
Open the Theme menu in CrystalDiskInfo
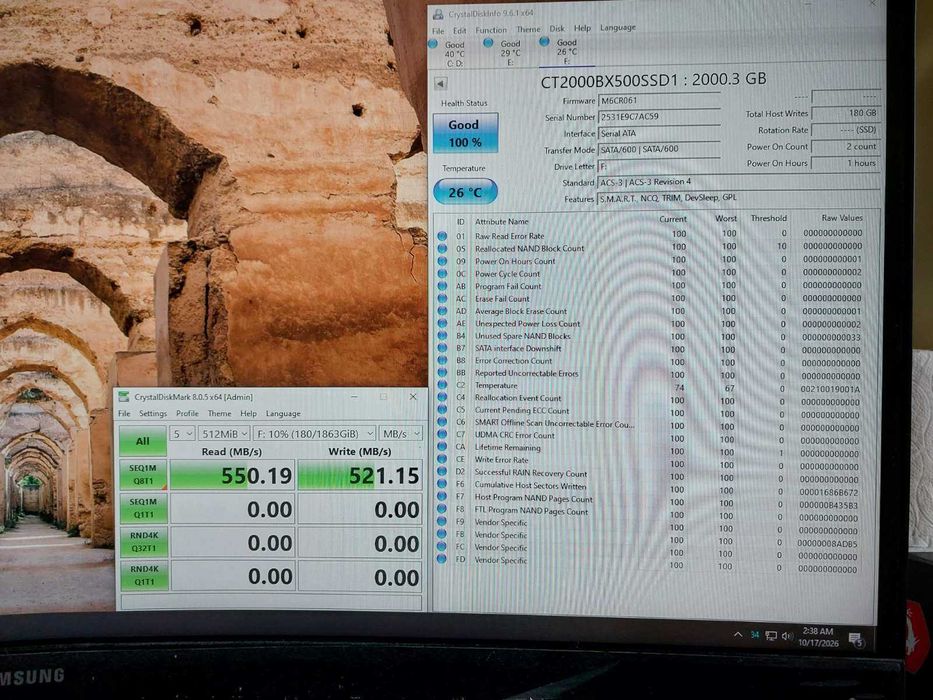coord(528,29)
